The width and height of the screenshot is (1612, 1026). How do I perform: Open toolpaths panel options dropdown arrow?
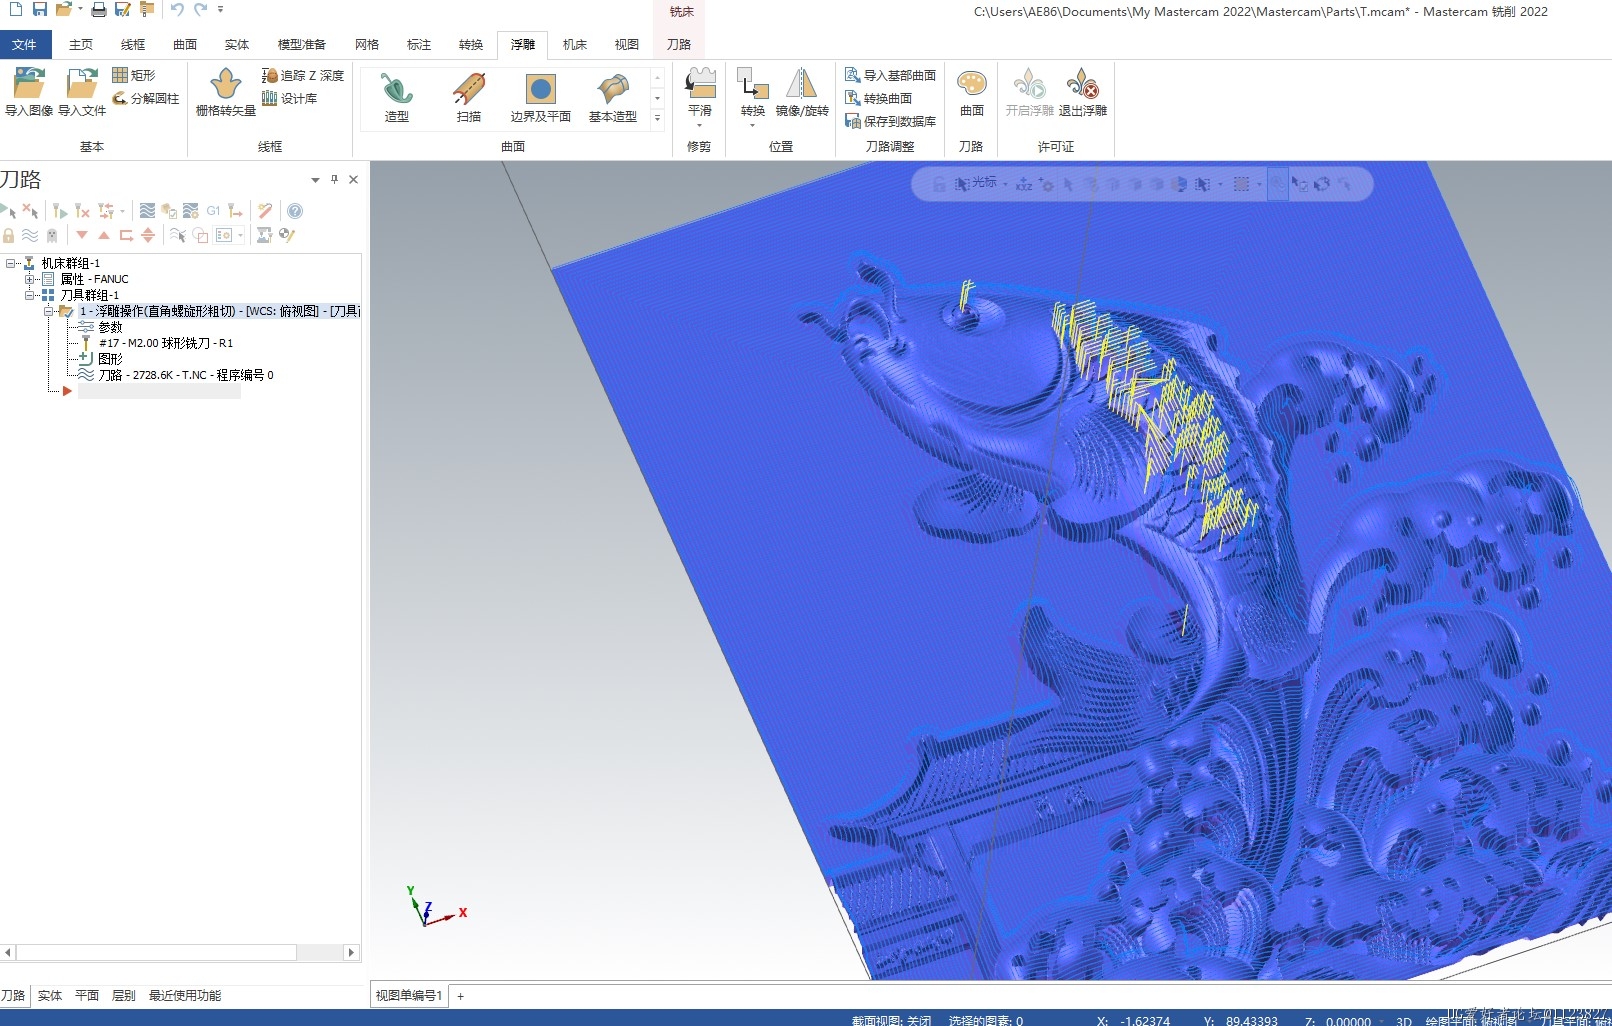[315, 180]
